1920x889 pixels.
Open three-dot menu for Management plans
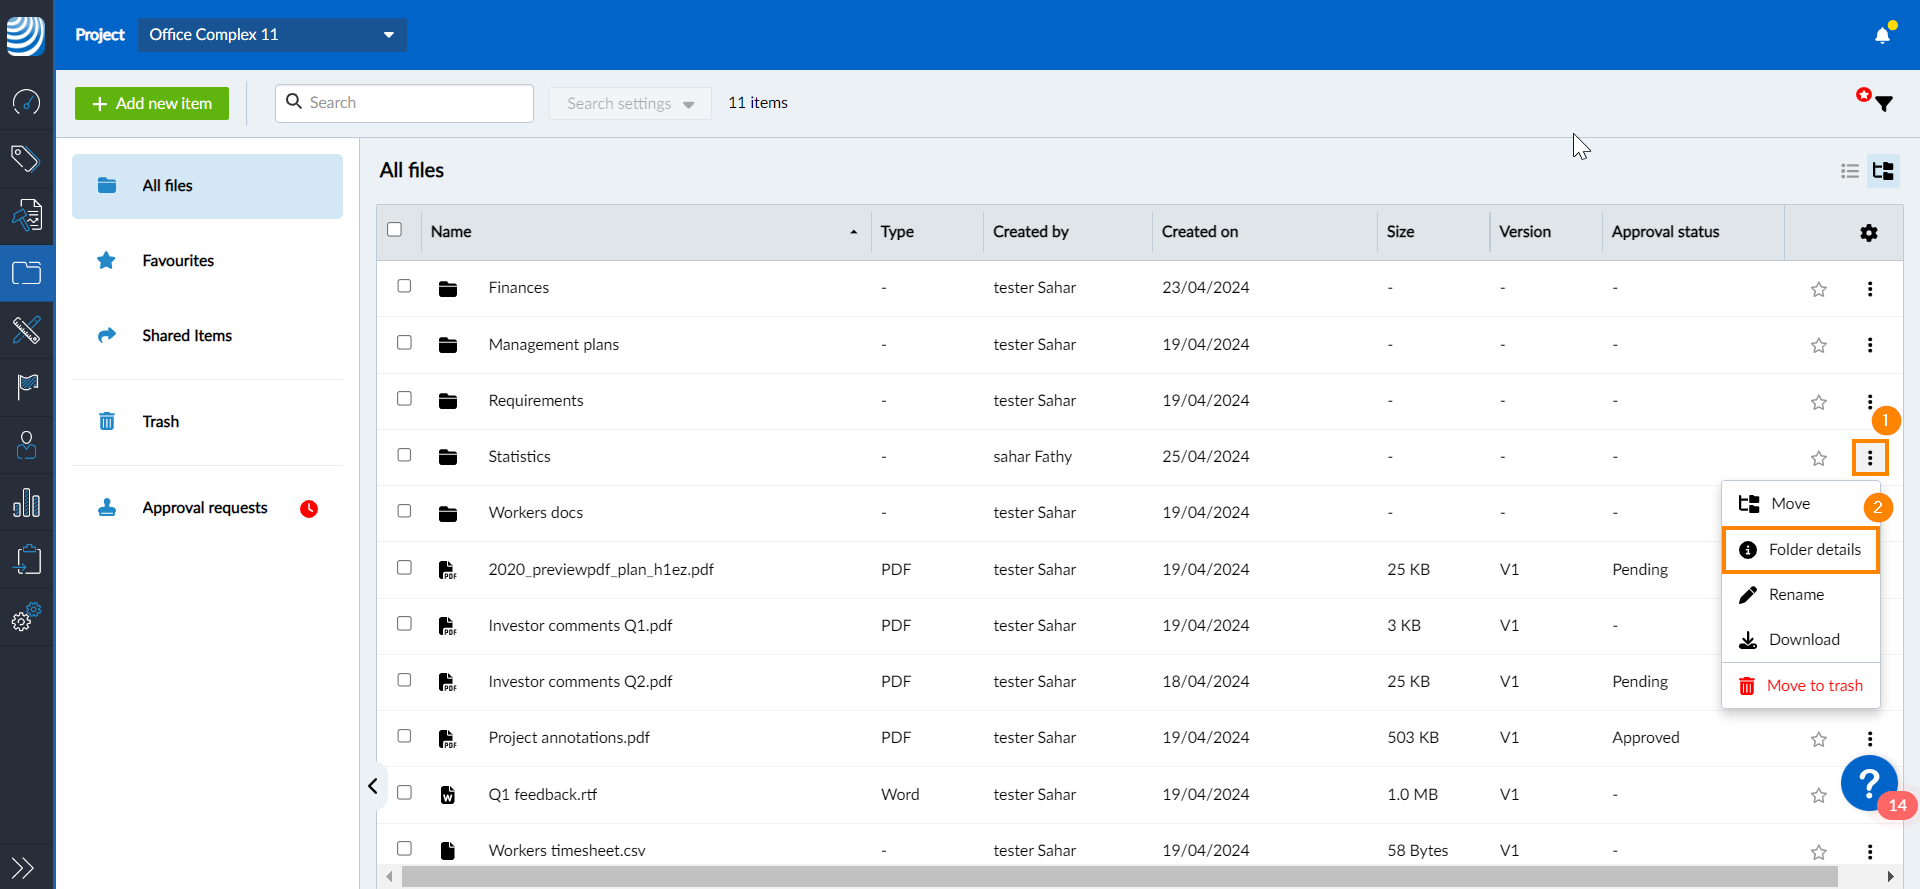click(x=1869, y=345)
